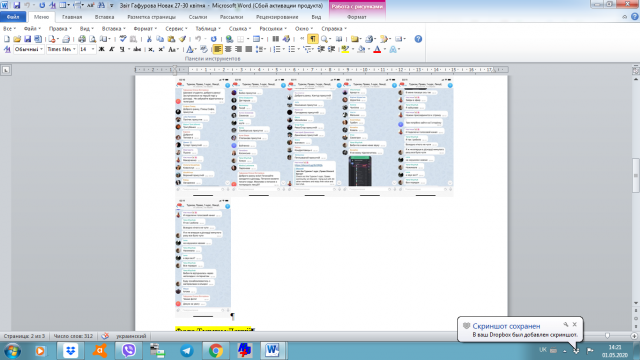
Task: Open picture tools Формат tab
Action: tap(356, 17)
